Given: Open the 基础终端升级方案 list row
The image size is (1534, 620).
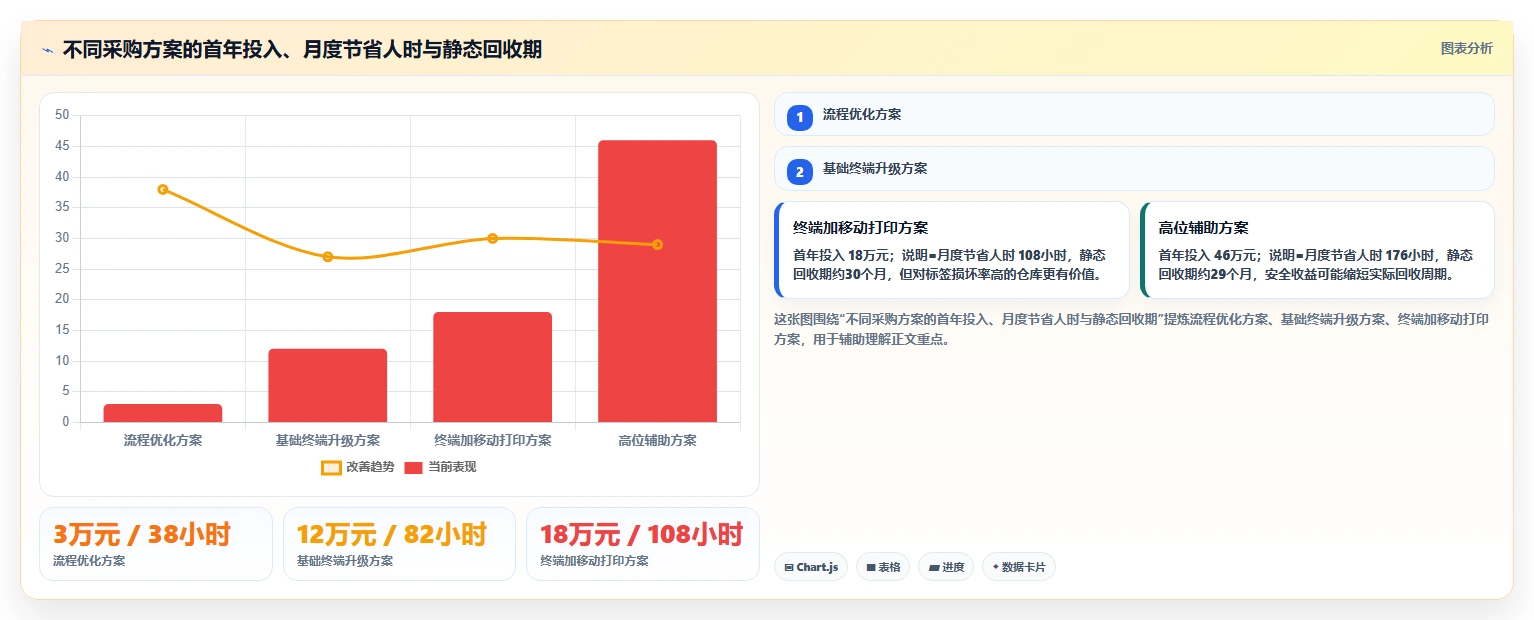Looking at the screenshot, I should (x=1134, y=168).
